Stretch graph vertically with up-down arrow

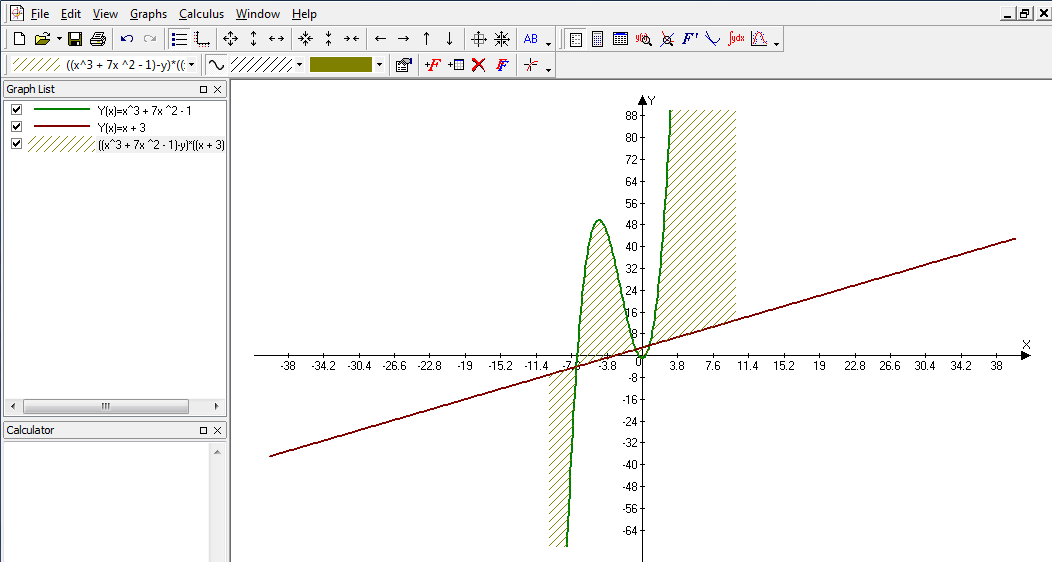coord(254,39)
